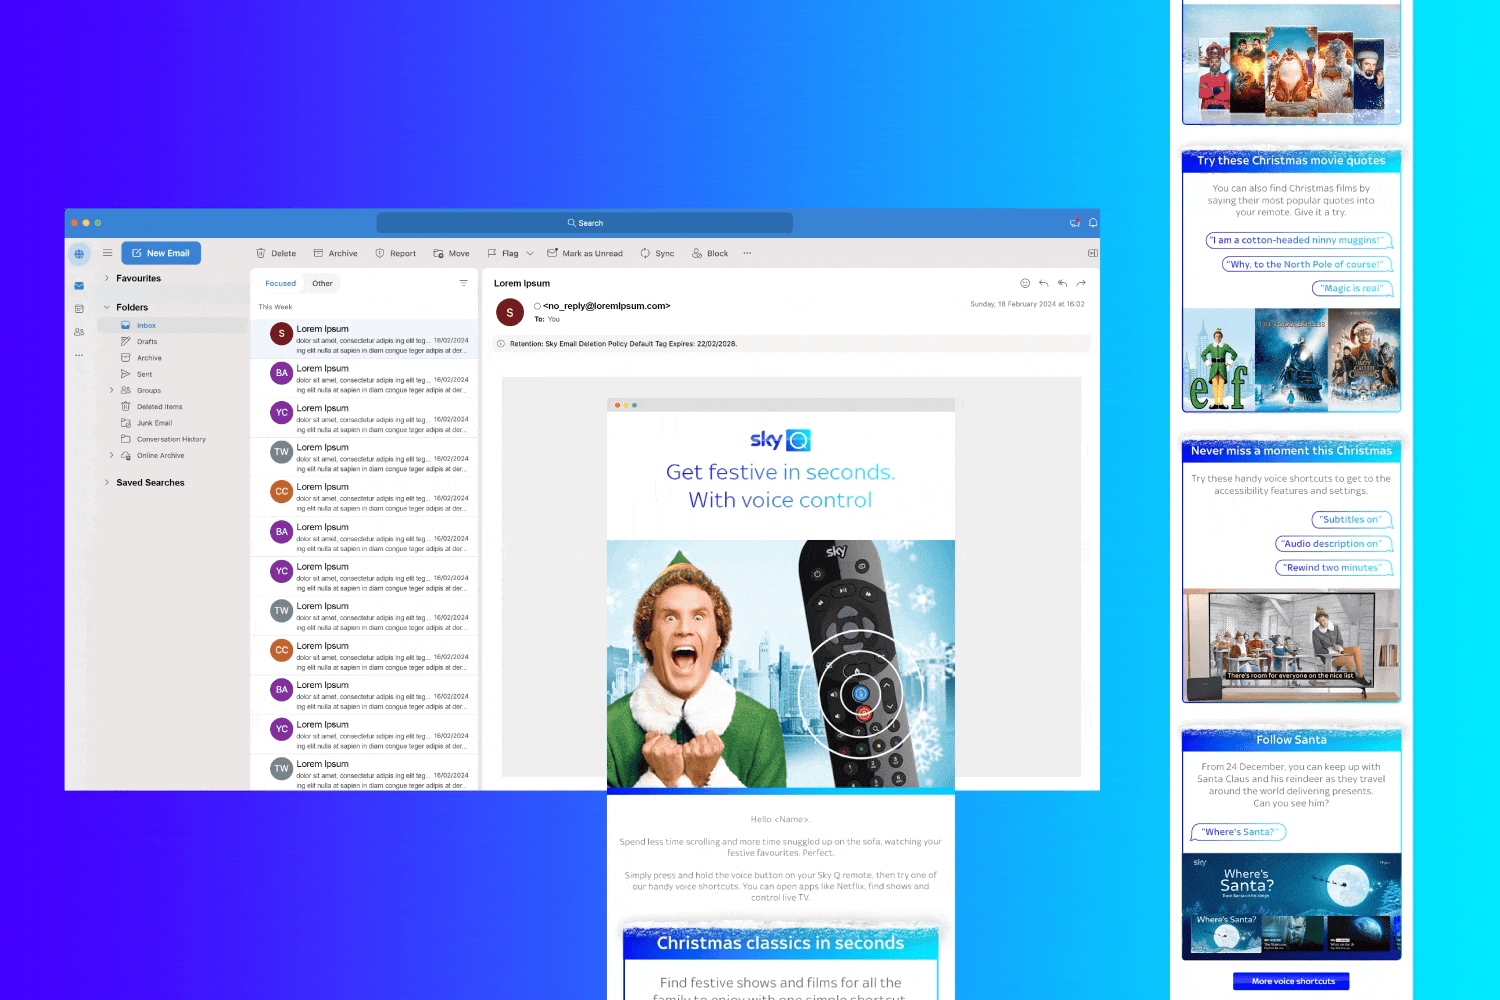Open the megaphone announcements icon

tap(1075, 223)
